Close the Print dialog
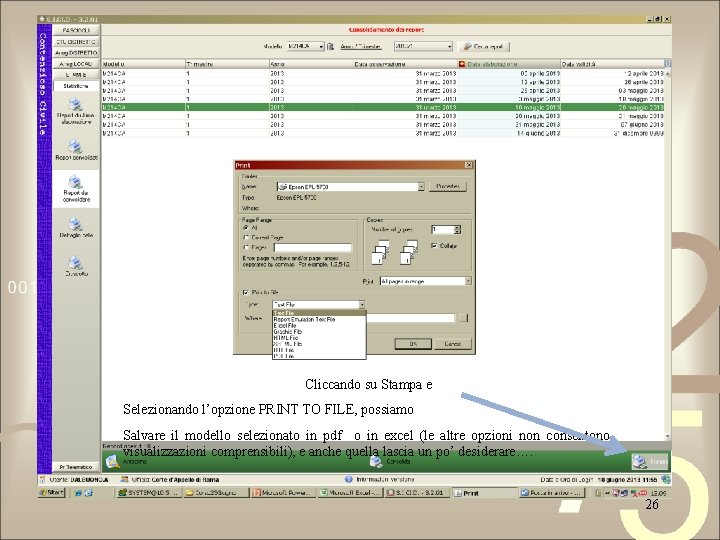720x540 pixels. 468,165
